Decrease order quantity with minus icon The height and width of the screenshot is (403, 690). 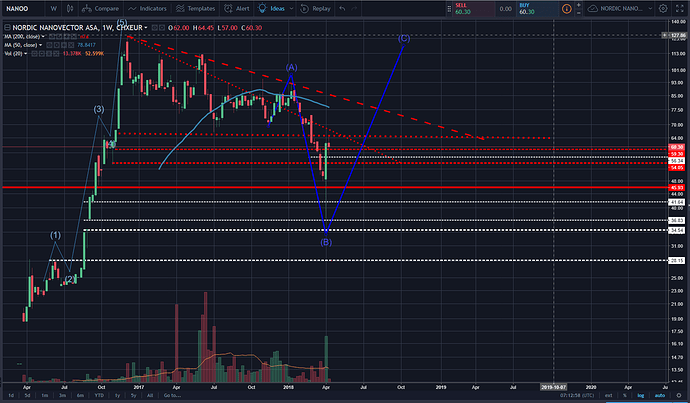[x=578, y=12]
